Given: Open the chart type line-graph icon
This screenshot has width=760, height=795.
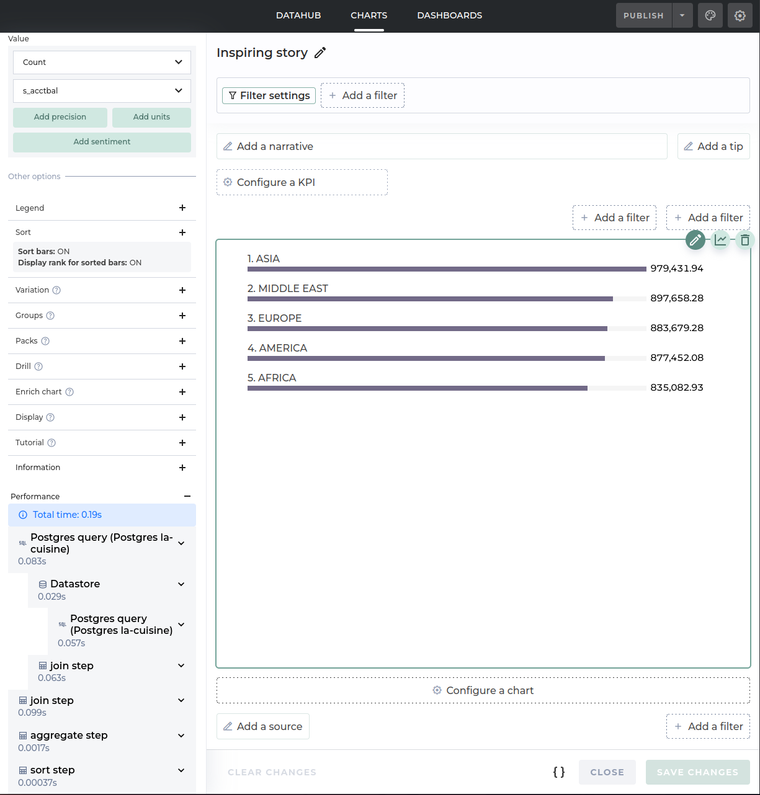Looking at the screenshot, I should [720, 240].
